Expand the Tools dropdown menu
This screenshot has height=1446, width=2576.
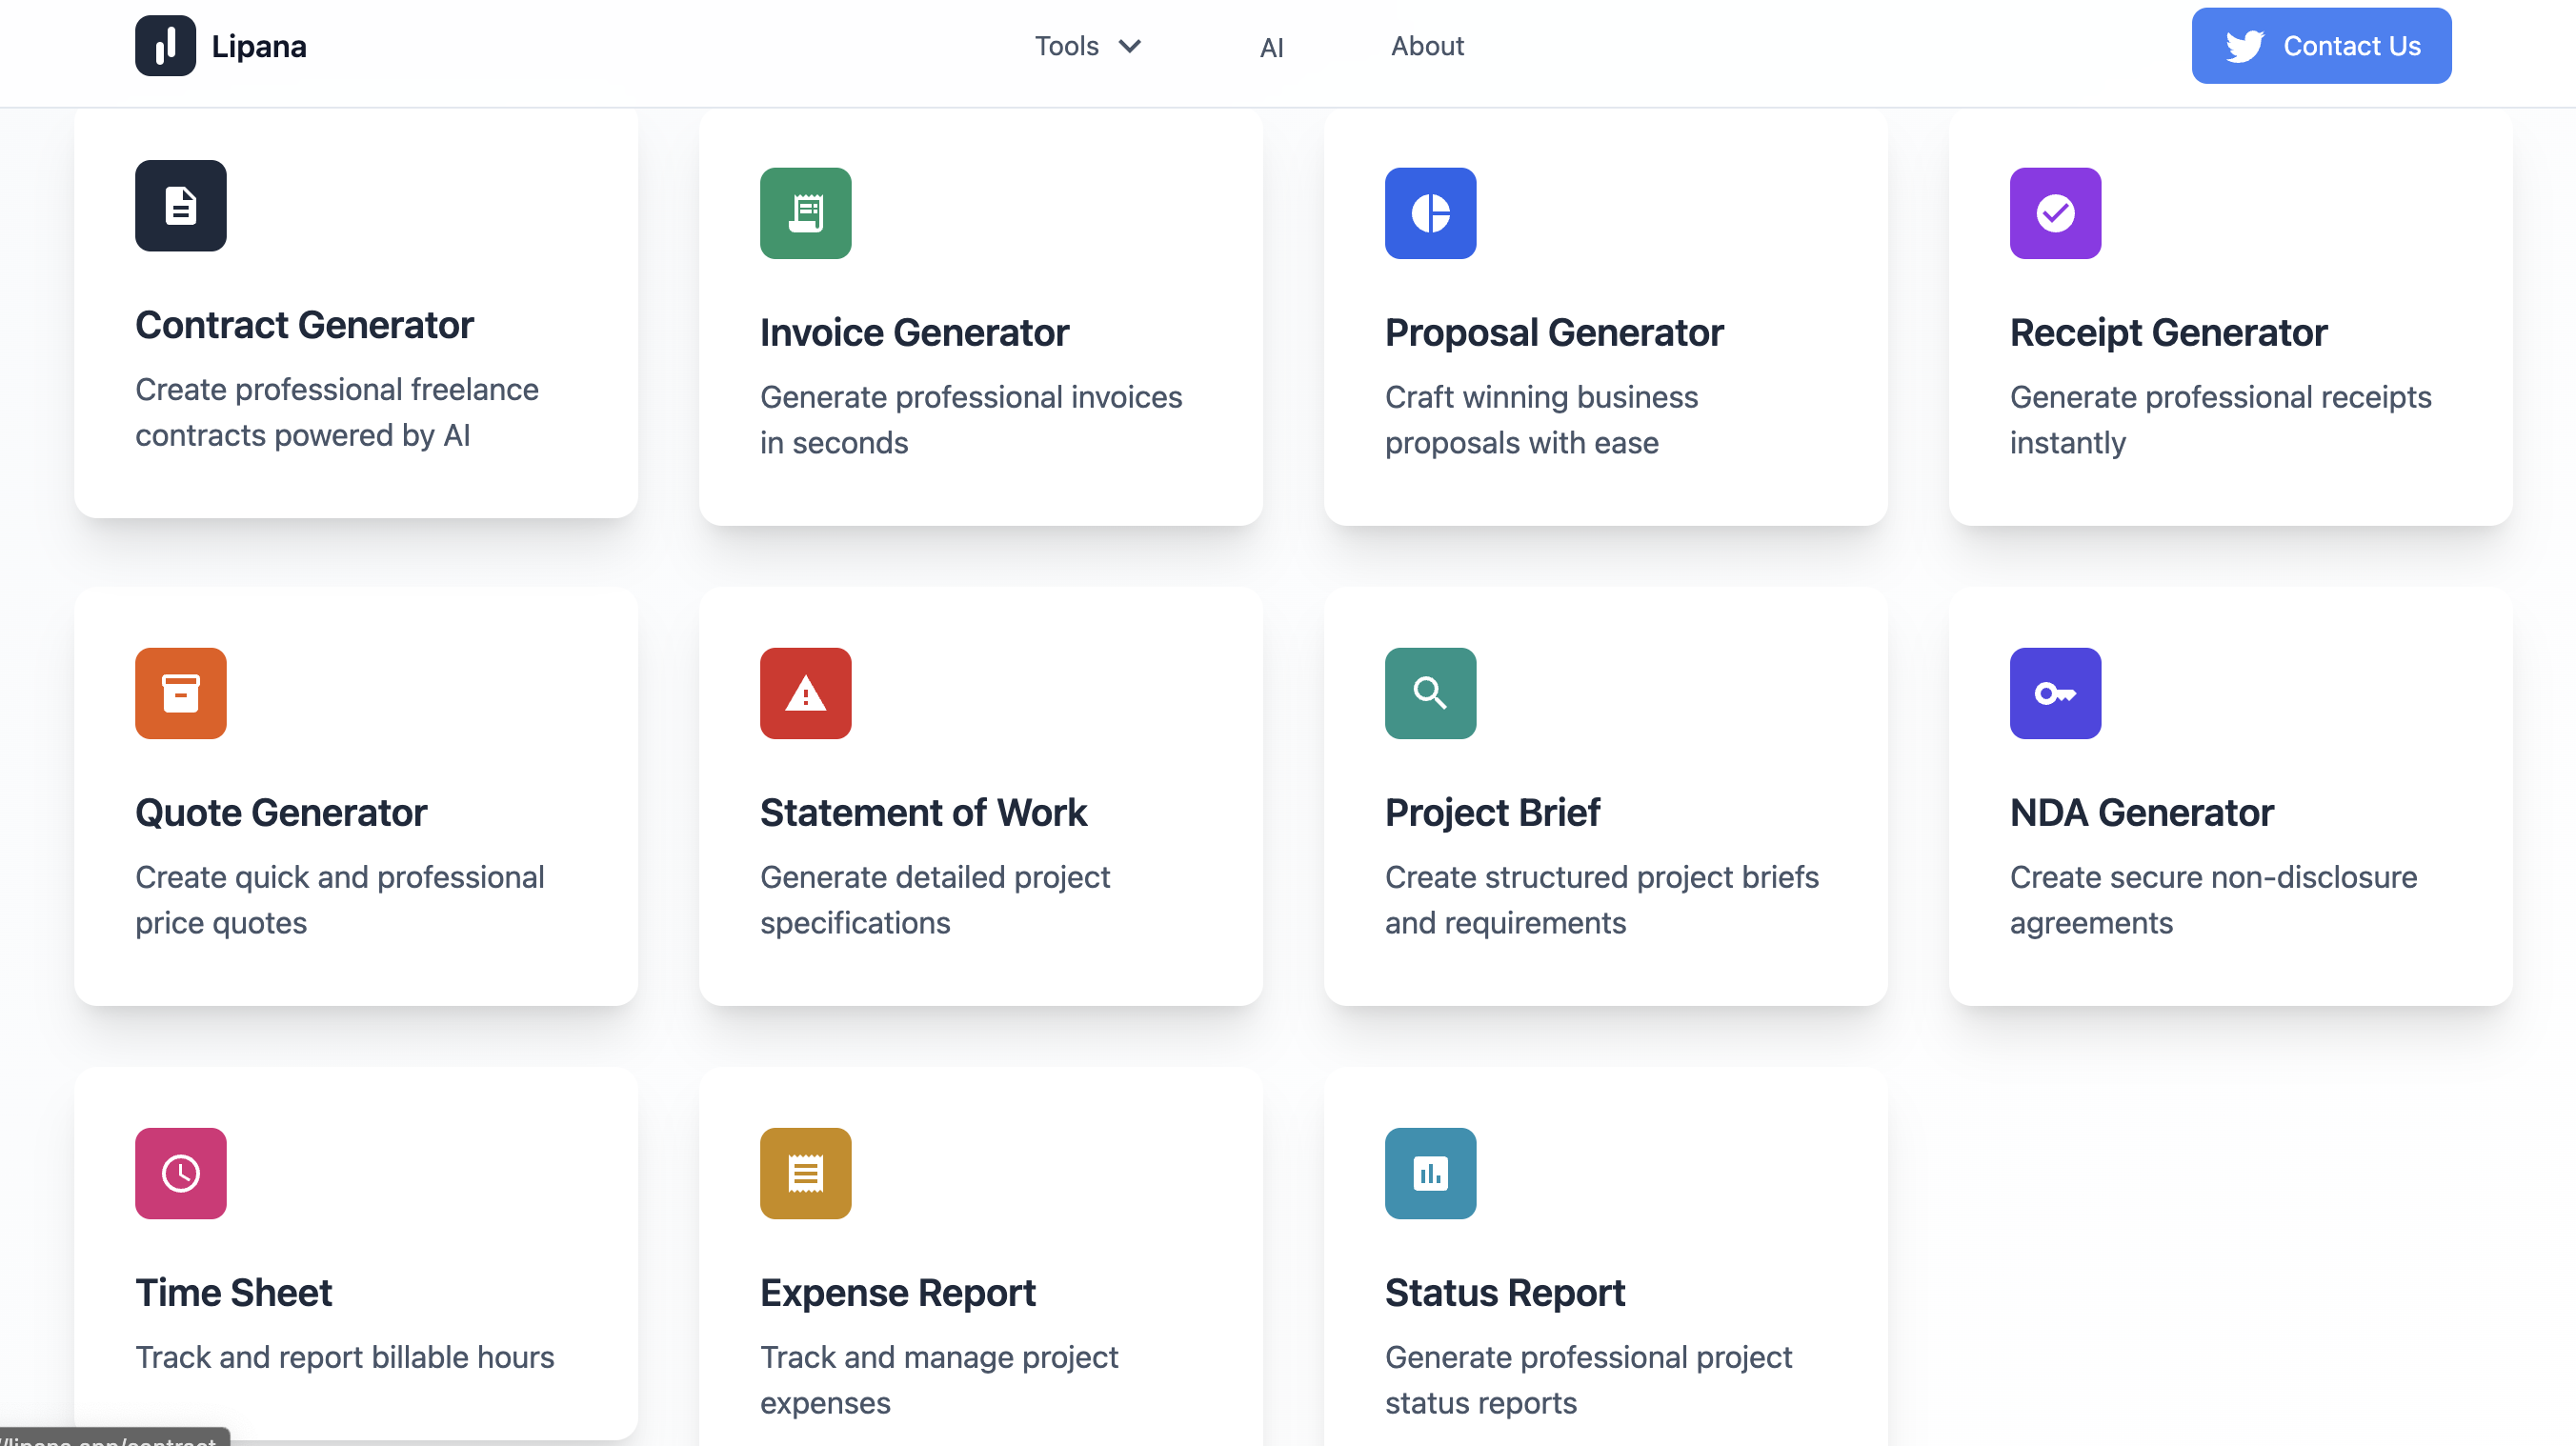(x=1087, y=46)
